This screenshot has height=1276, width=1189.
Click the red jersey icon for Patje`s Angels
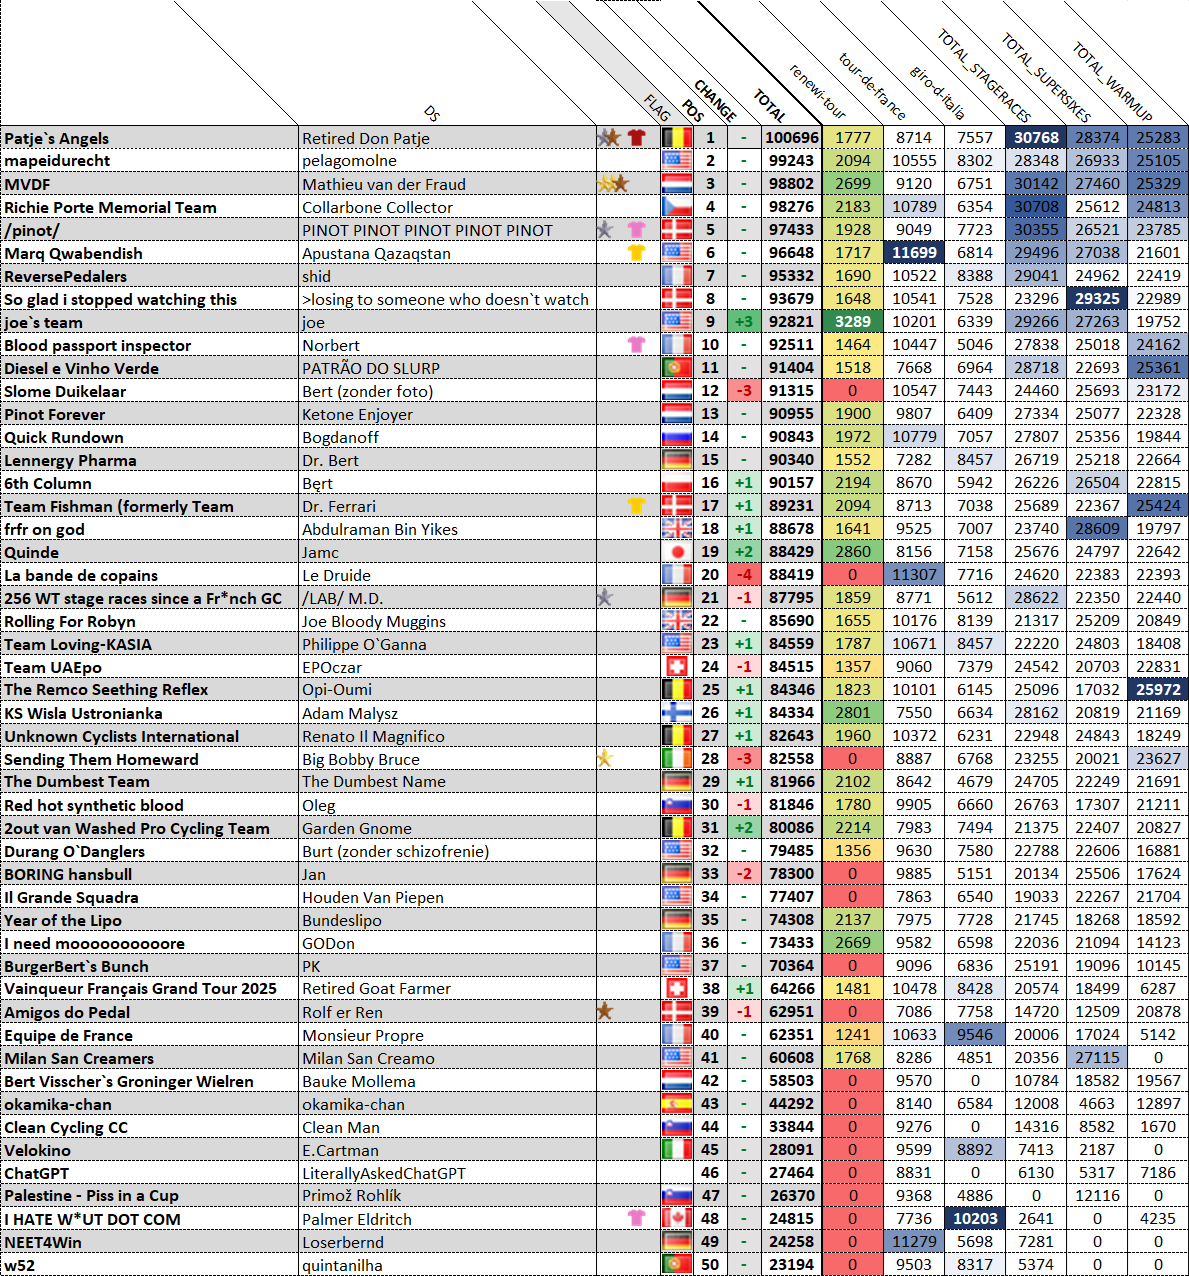(636, 138)
